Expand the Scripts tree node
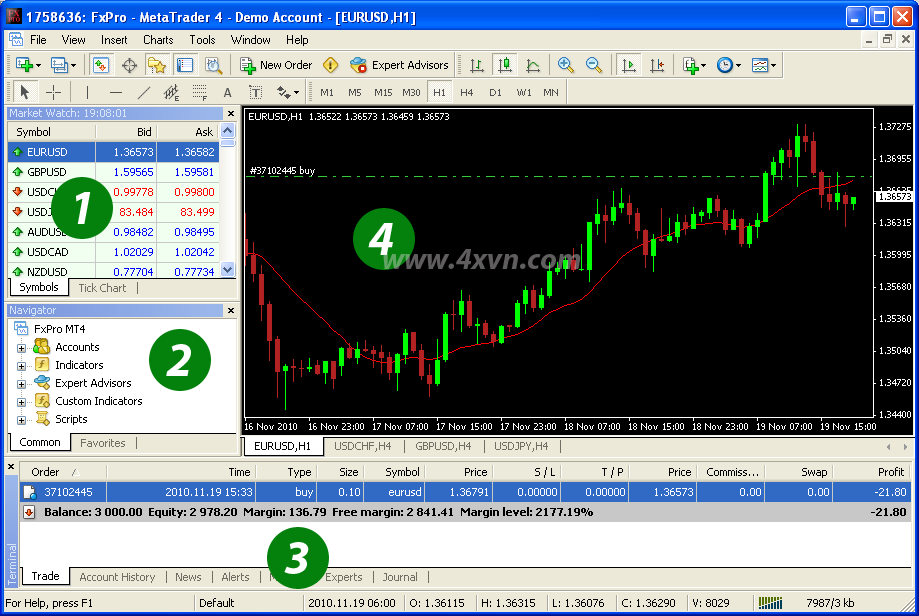 pyautogui.click(x=21, y=420)
